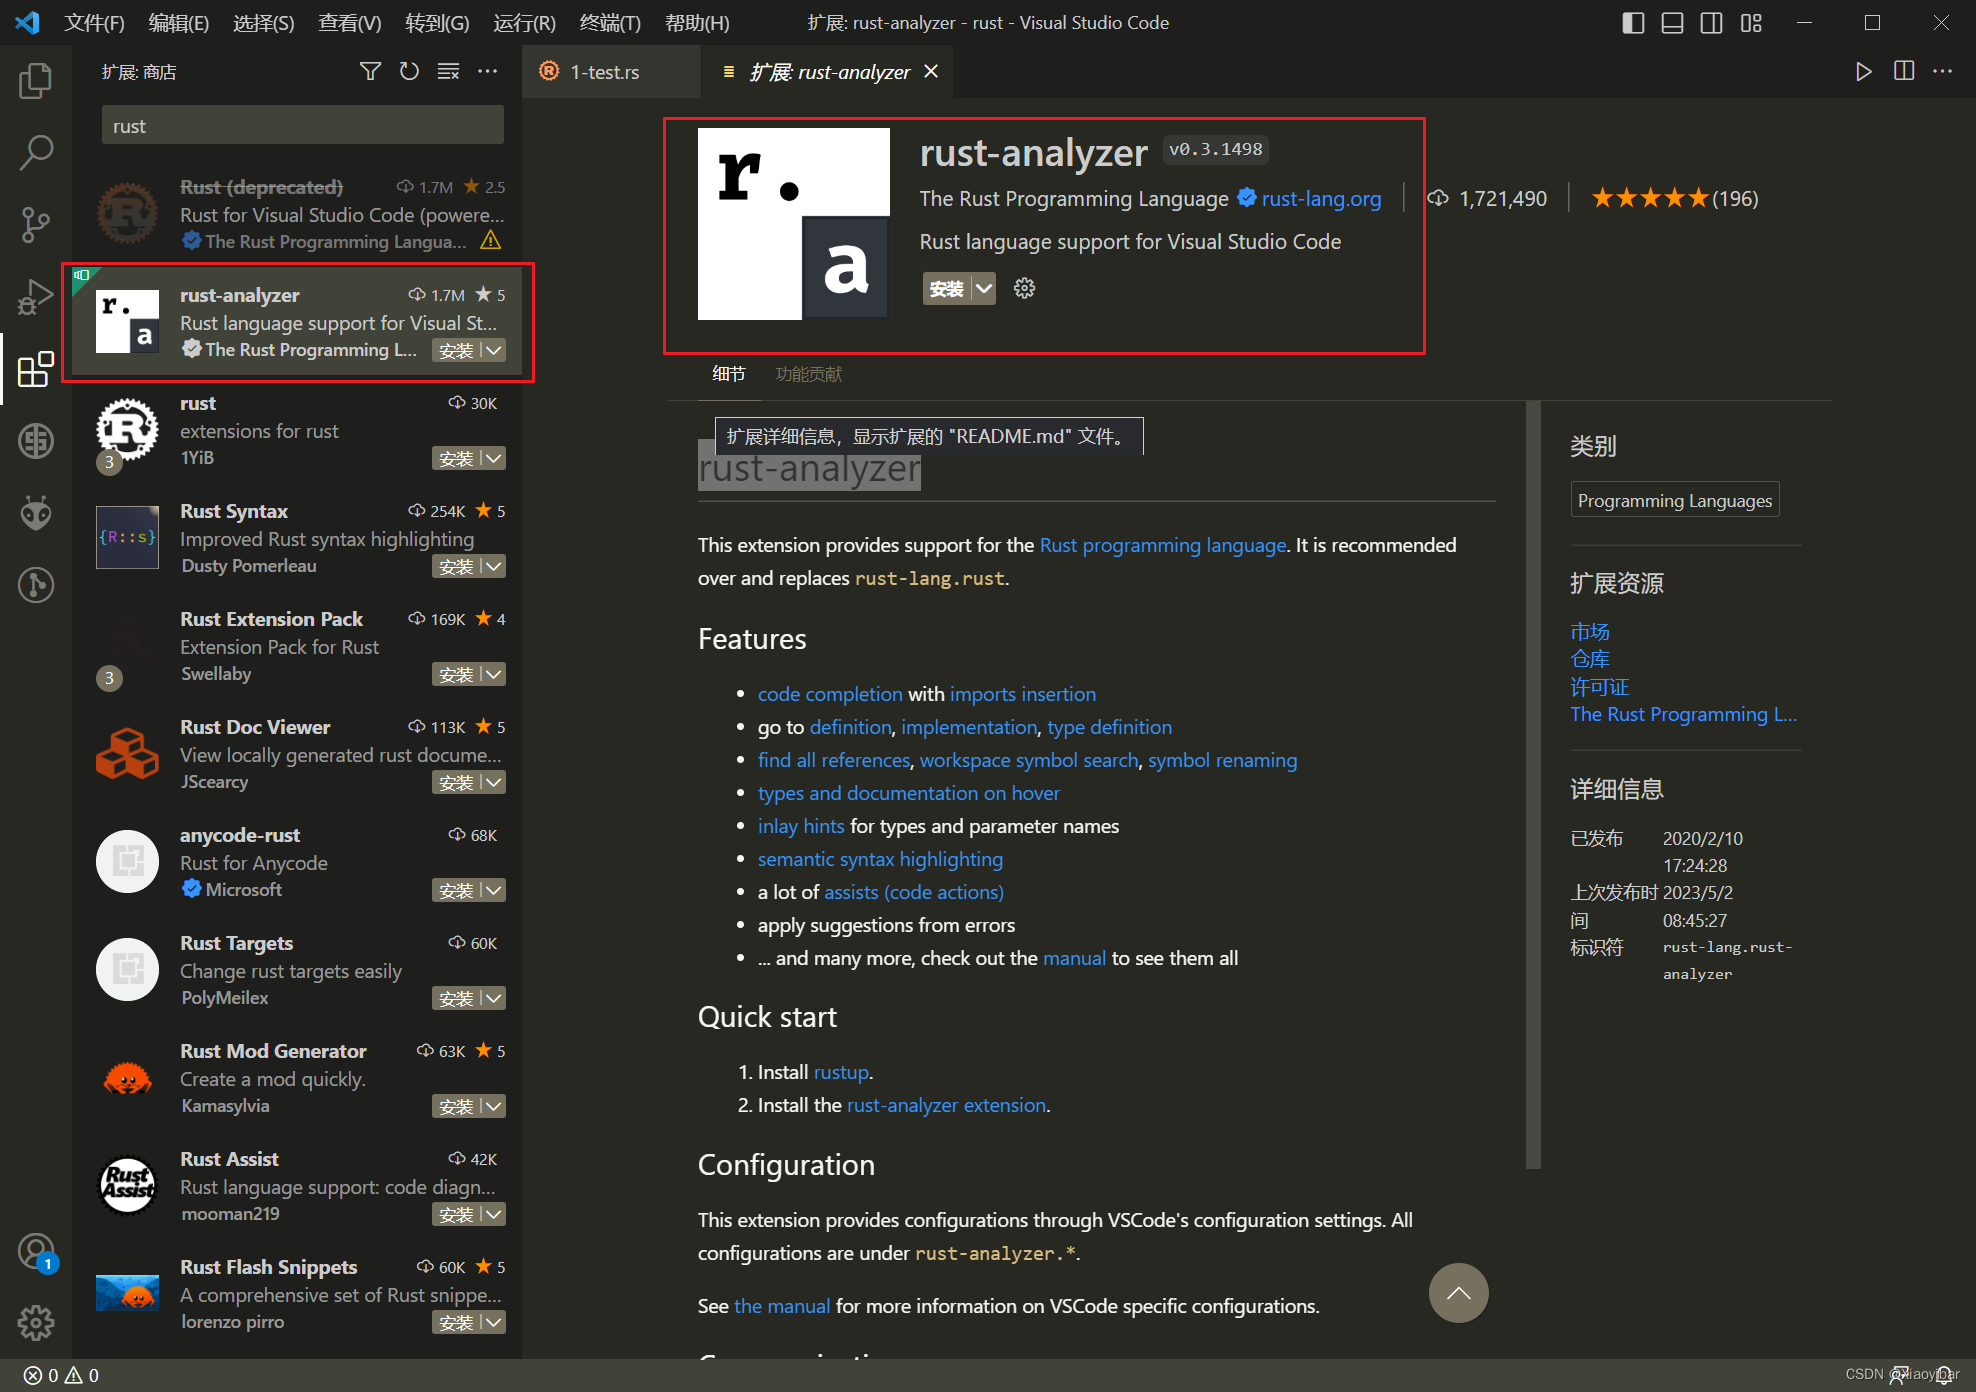The image size is (1976, 1392).
Task: Expand install dropdown for Rust Mod Generator
Action: [494, 1106]
